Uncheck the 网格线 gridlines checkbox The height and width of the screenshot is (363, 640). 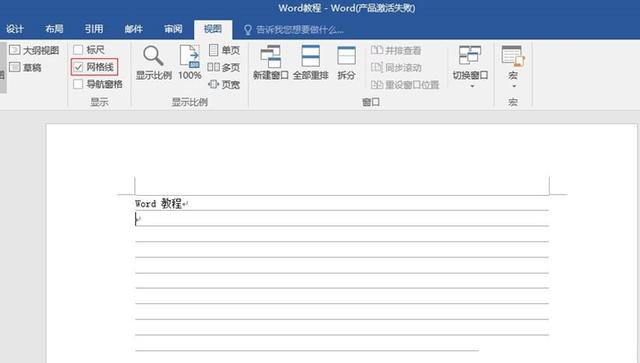point(78,67)
